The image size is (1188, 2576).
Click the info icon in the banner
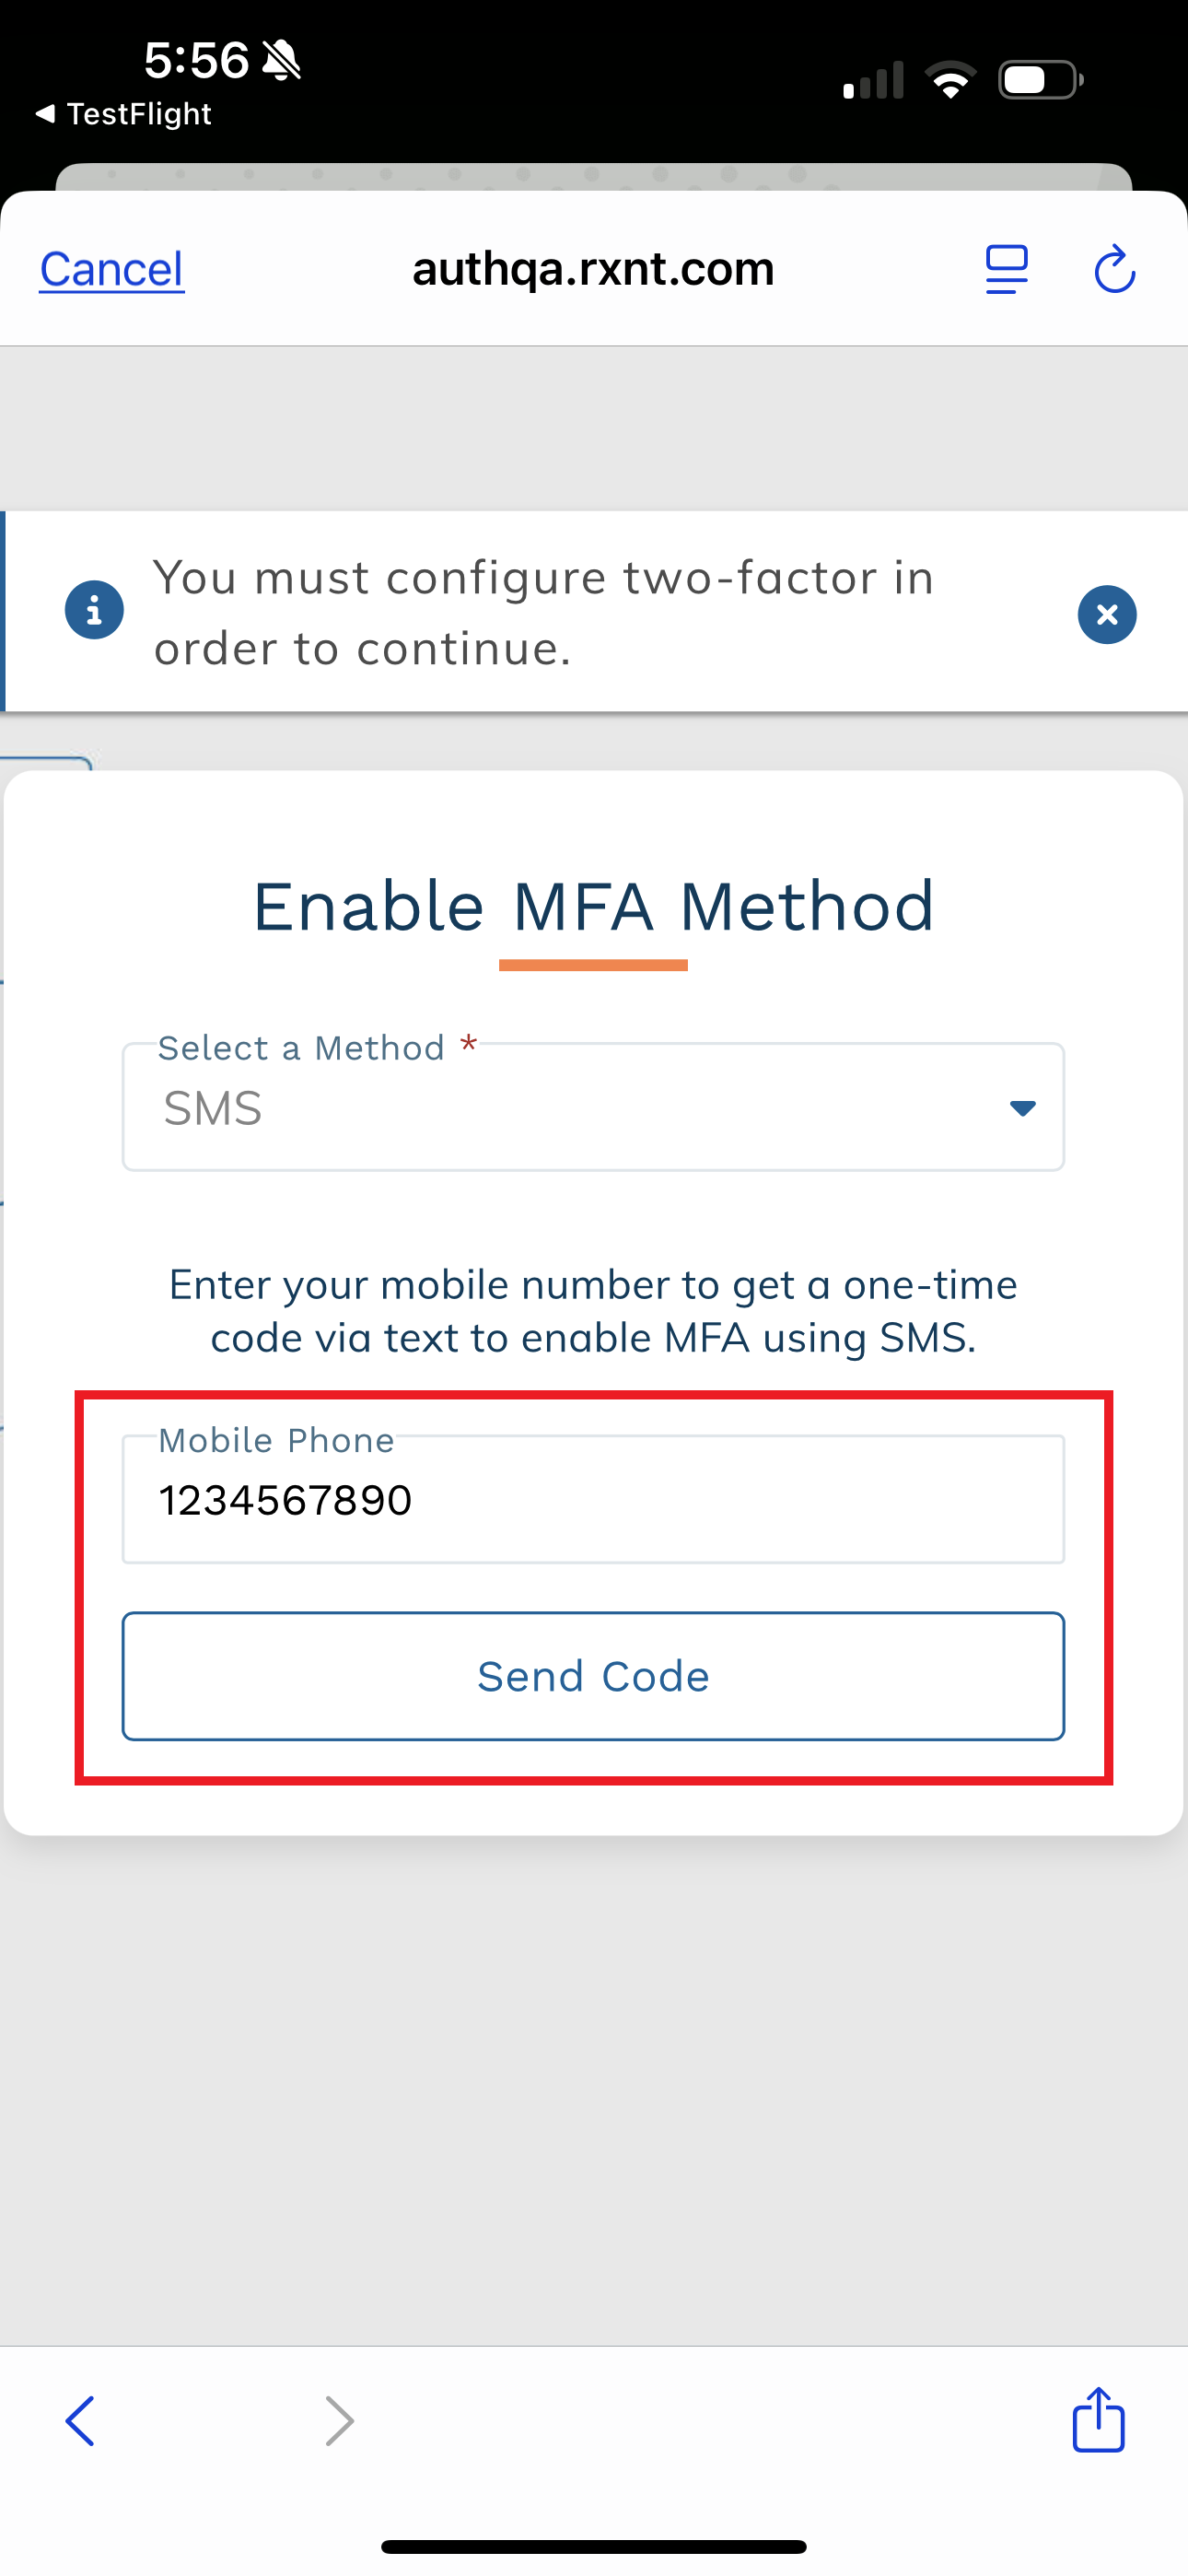pyautogui.click(x=94, y=610)
